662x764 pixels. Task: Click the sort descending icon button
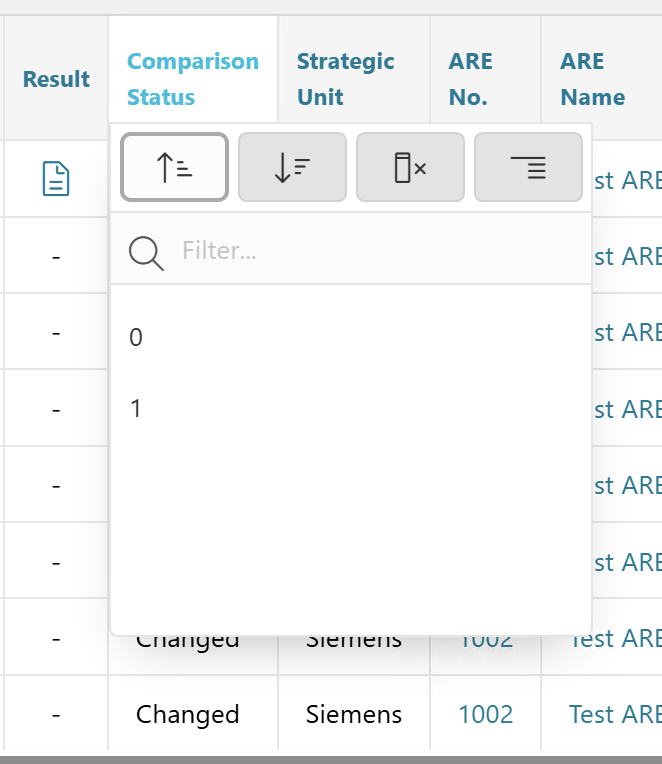[x=292, y=168]
